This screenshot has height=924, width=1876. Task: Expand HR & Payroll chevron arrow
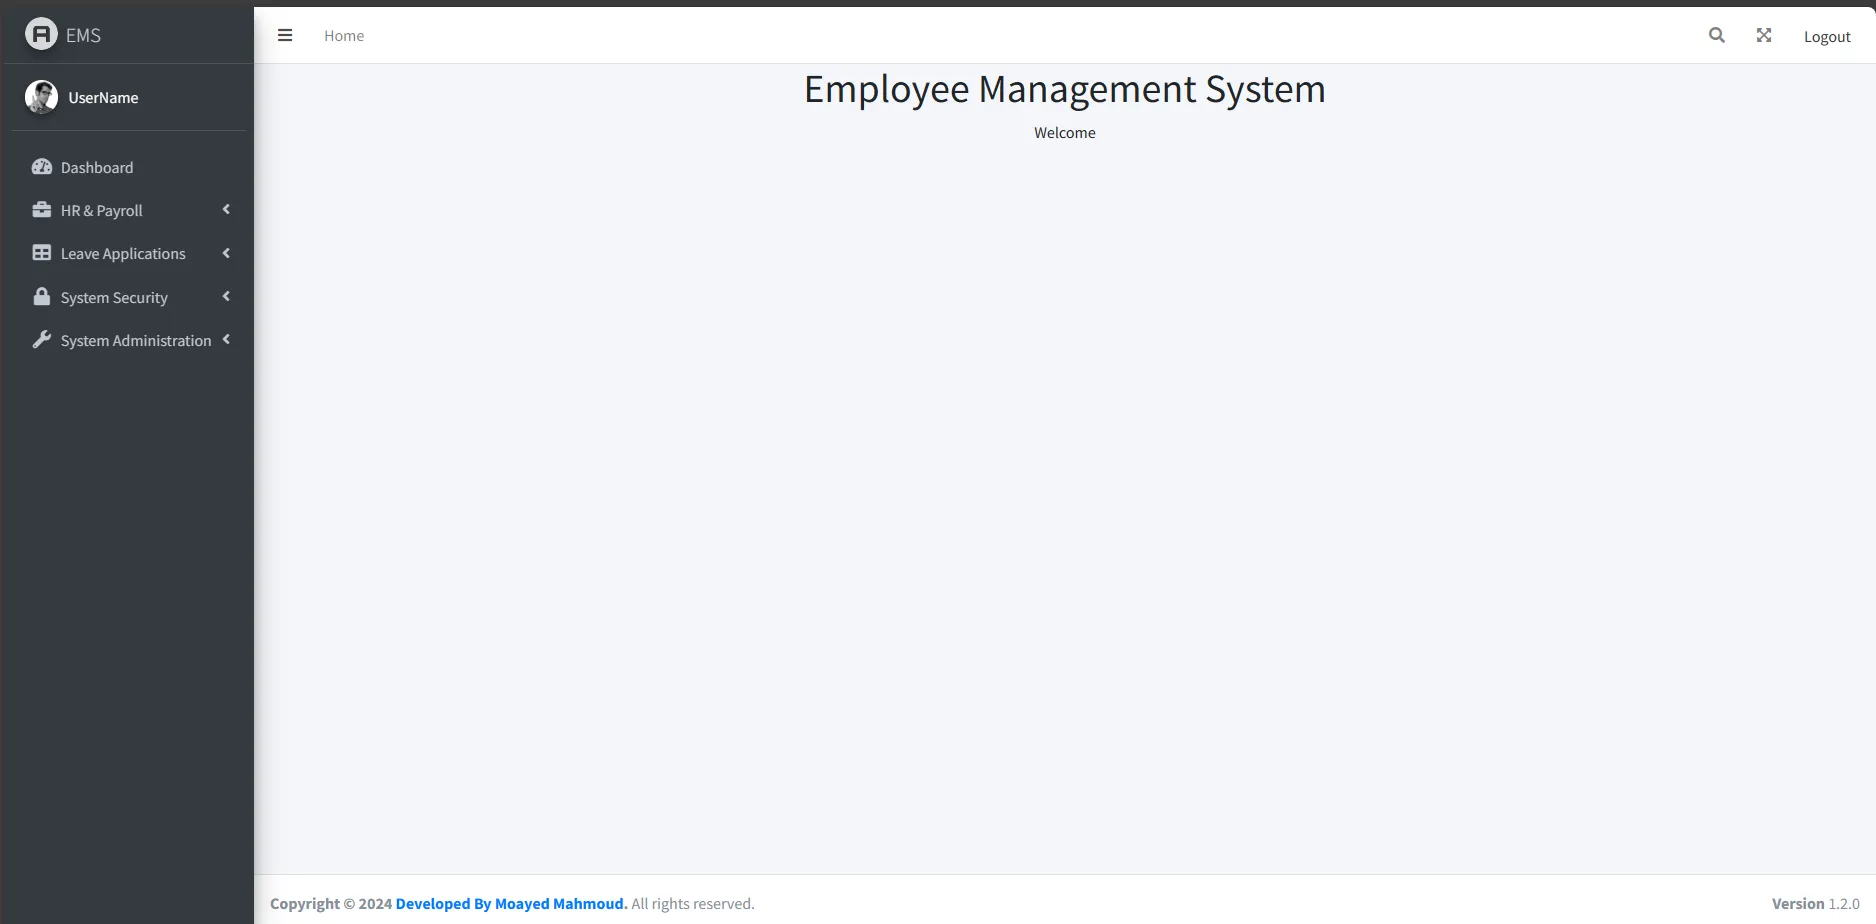pyautogui.click(x=226, y=210)
